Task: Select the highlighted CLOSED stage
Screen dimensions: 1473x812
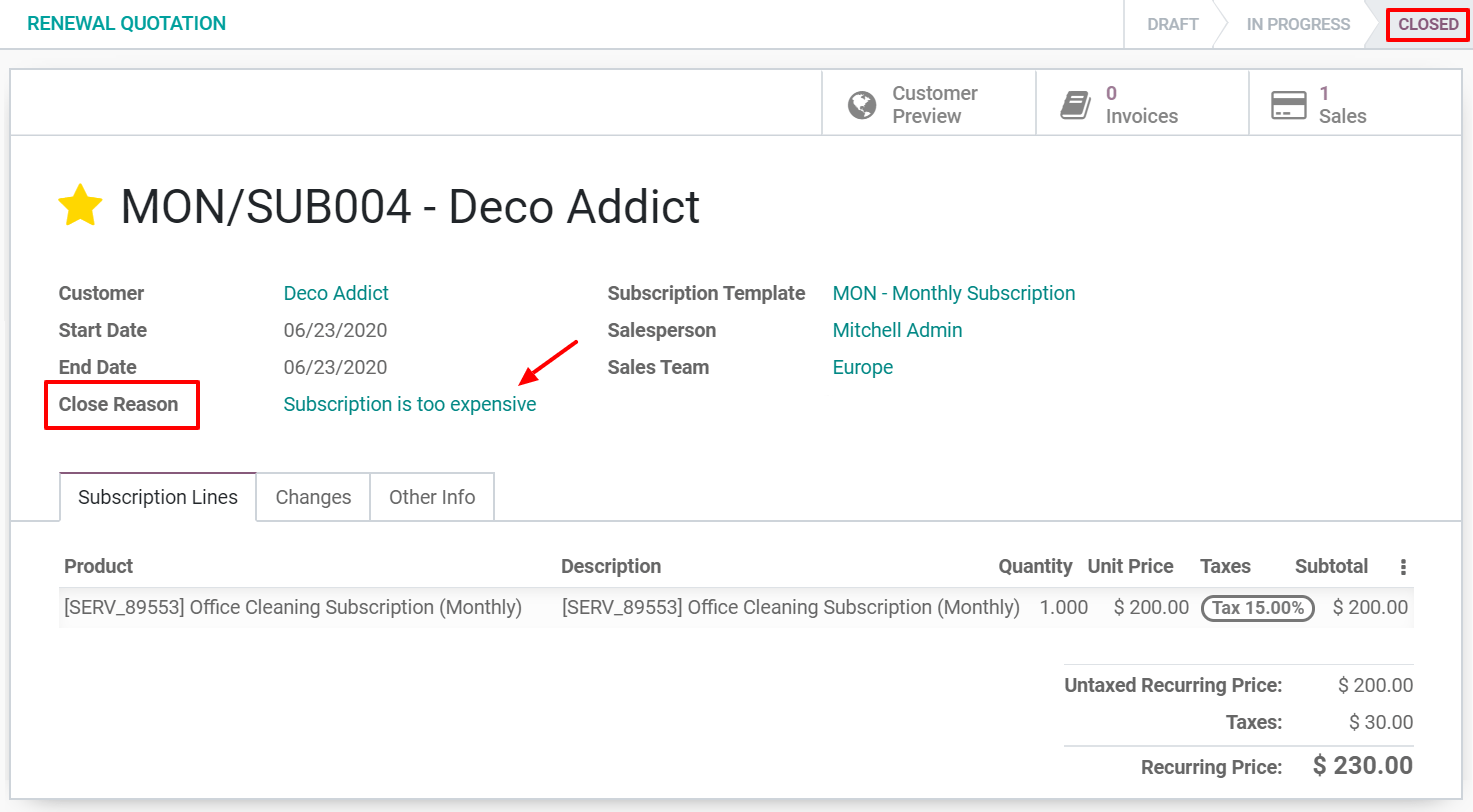Action: [x=1427, y=24]
